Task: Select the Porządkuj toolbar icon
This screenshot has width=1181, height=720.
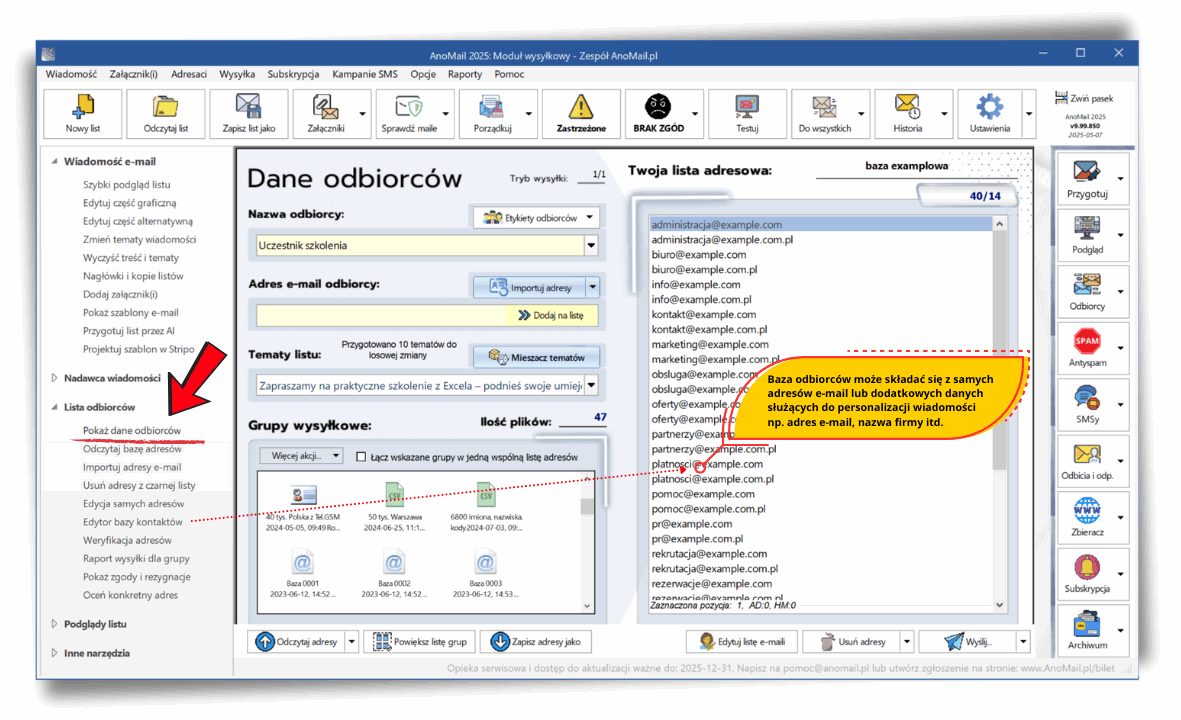Action: click(492, 114)
